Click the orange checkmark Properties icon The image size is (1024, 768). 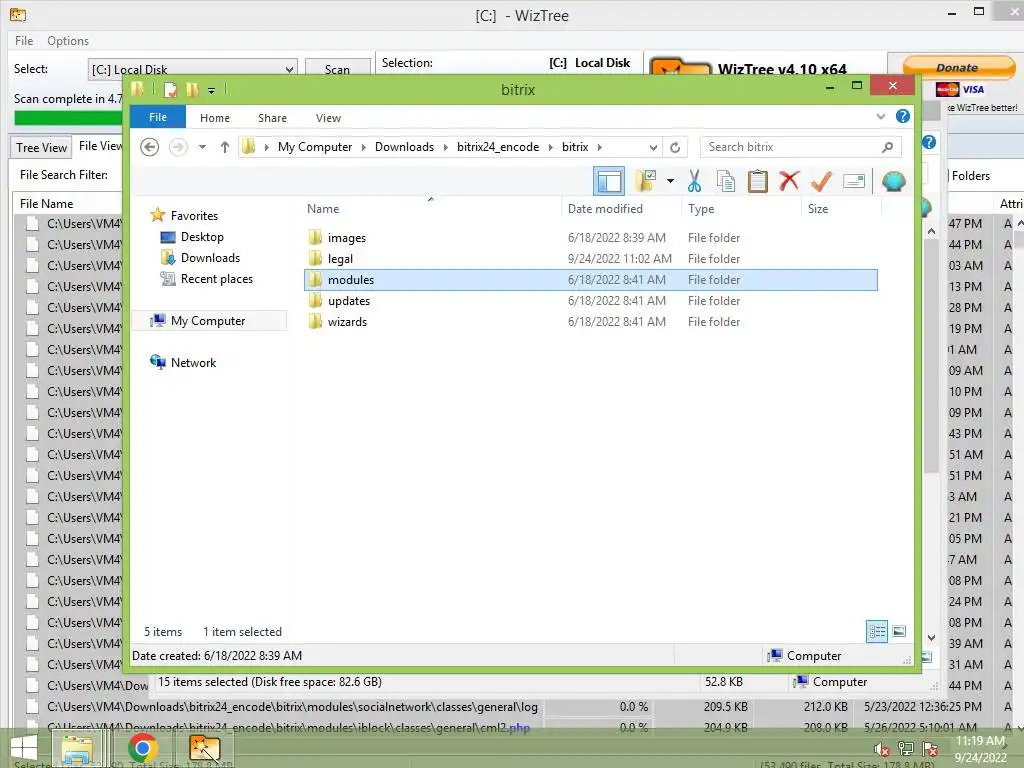pos(821,181)
